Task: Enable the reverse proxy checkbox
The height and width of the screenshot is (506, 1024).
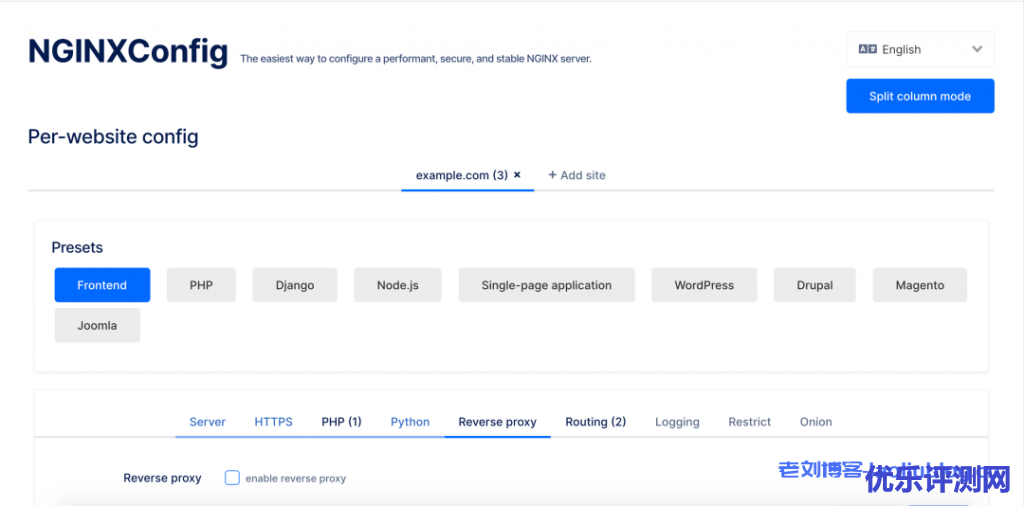Action: pos(232,478)
